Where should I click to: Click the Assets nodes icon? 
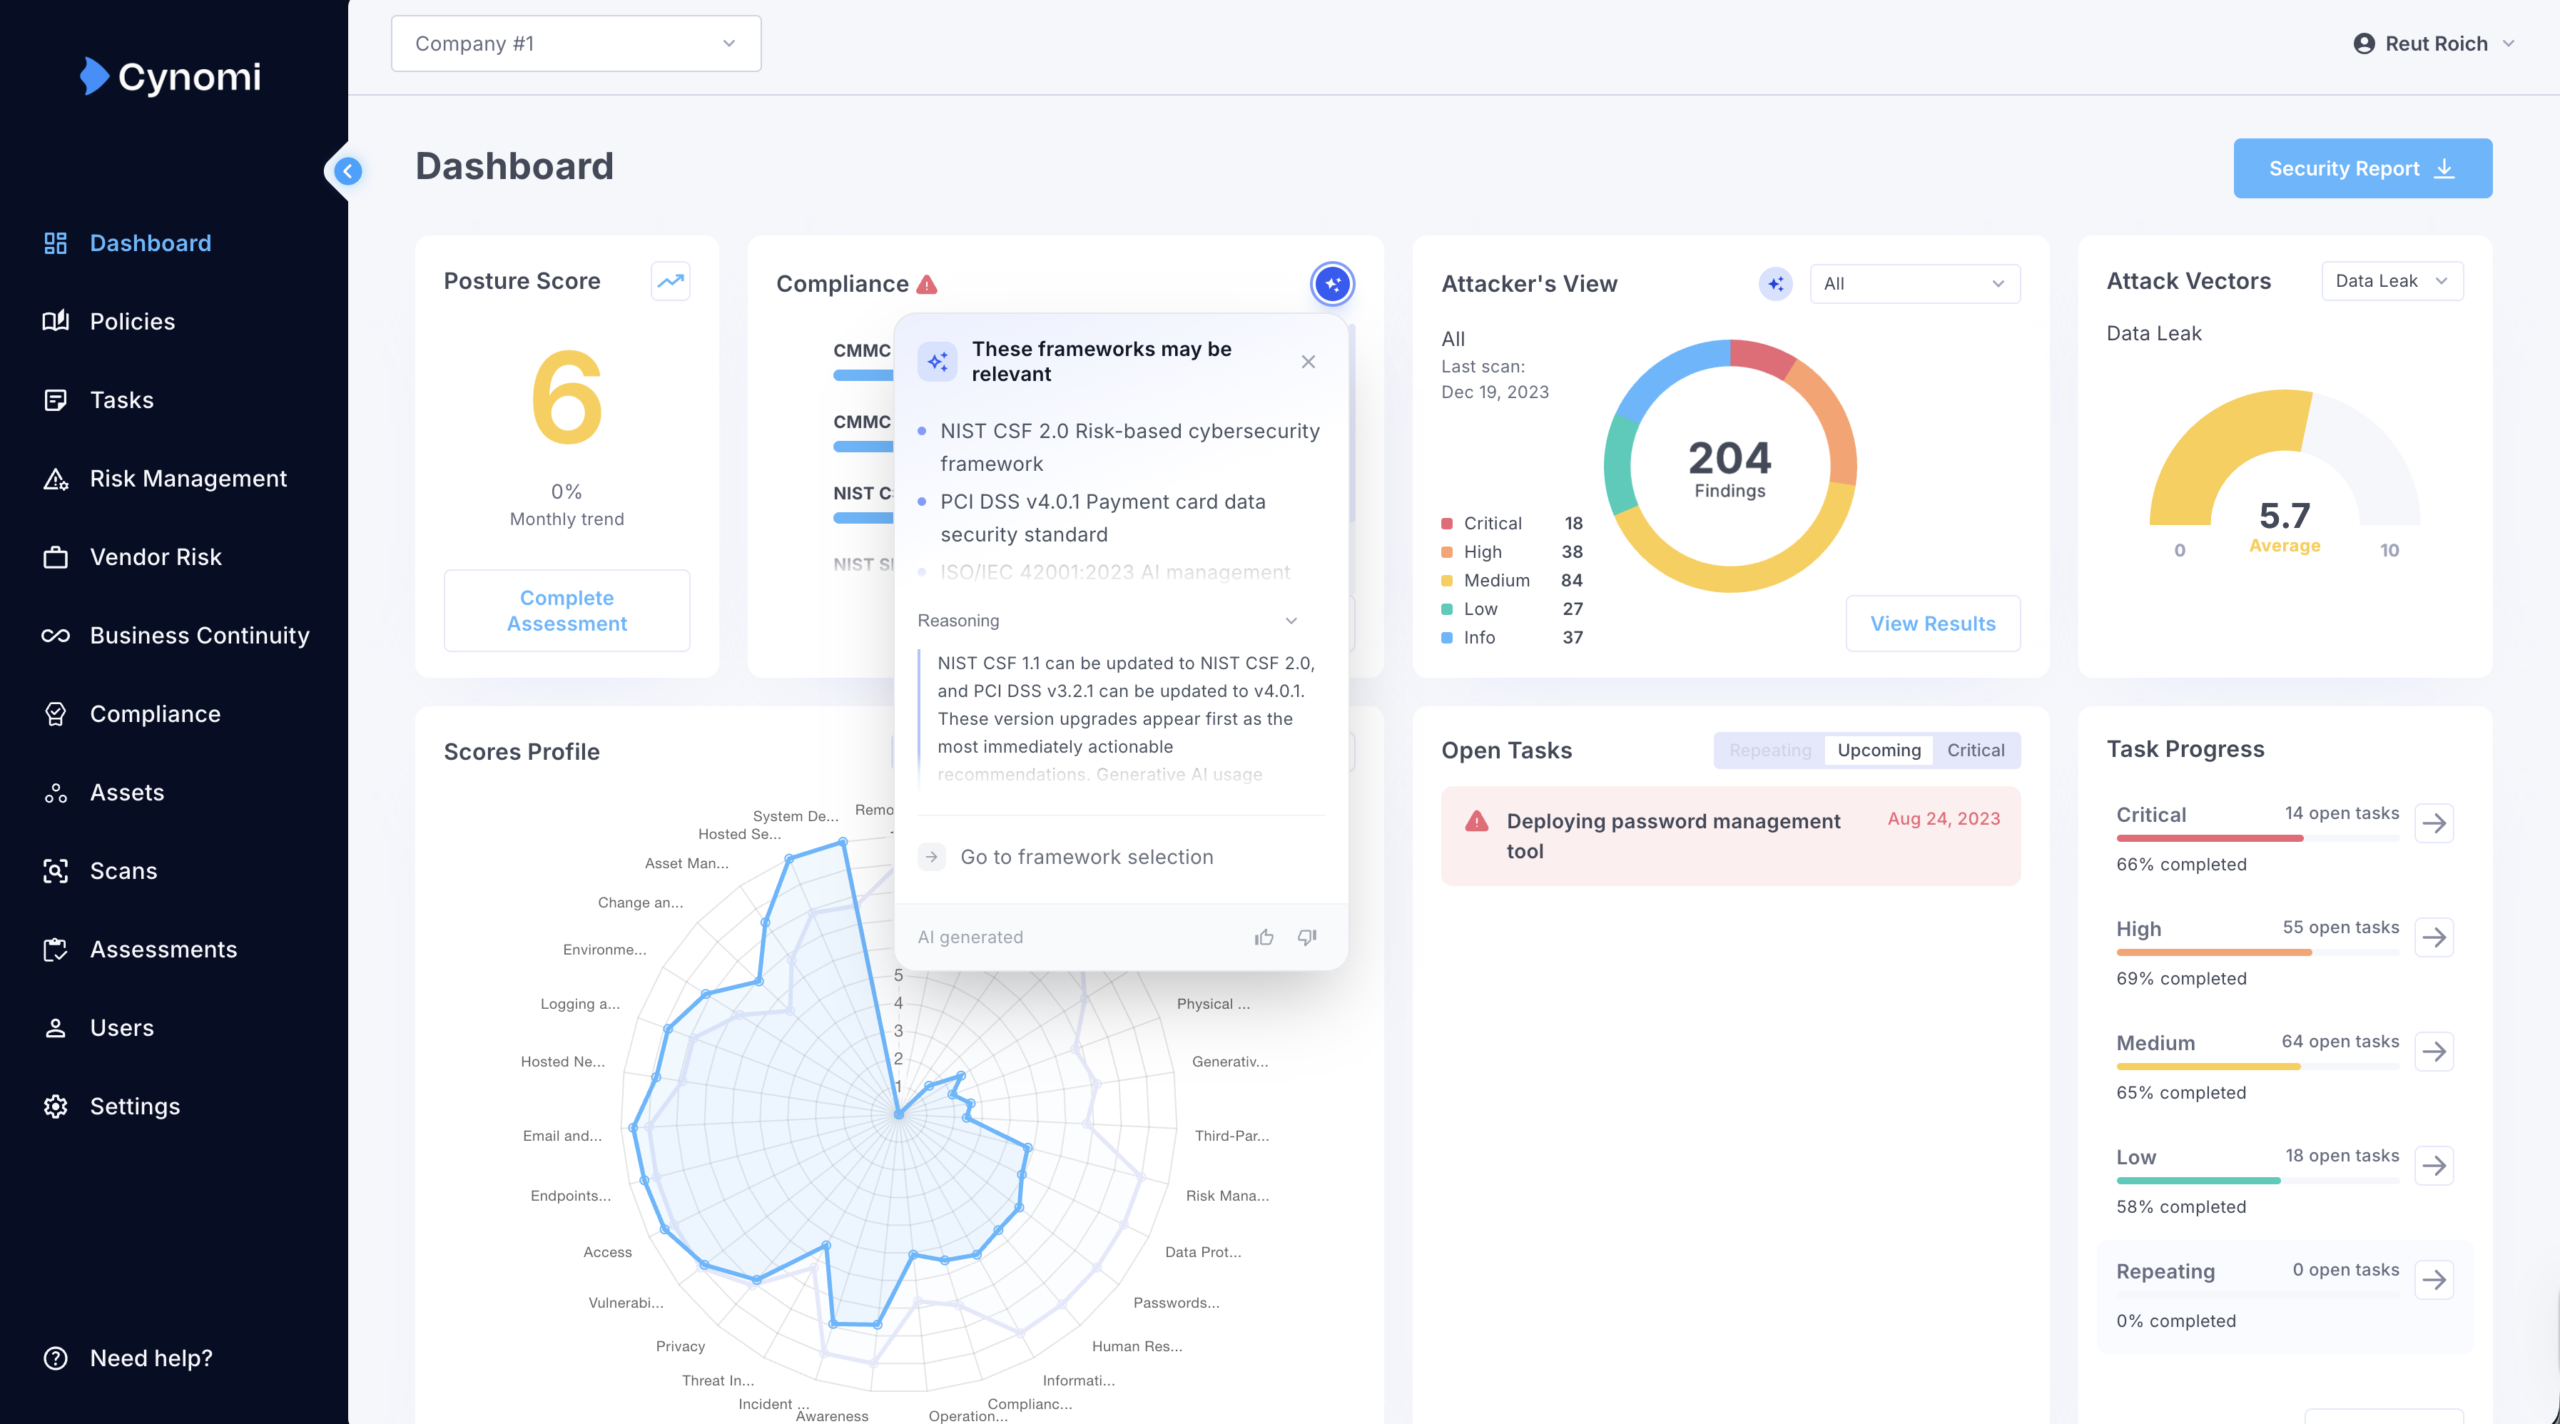click(56, 793)
